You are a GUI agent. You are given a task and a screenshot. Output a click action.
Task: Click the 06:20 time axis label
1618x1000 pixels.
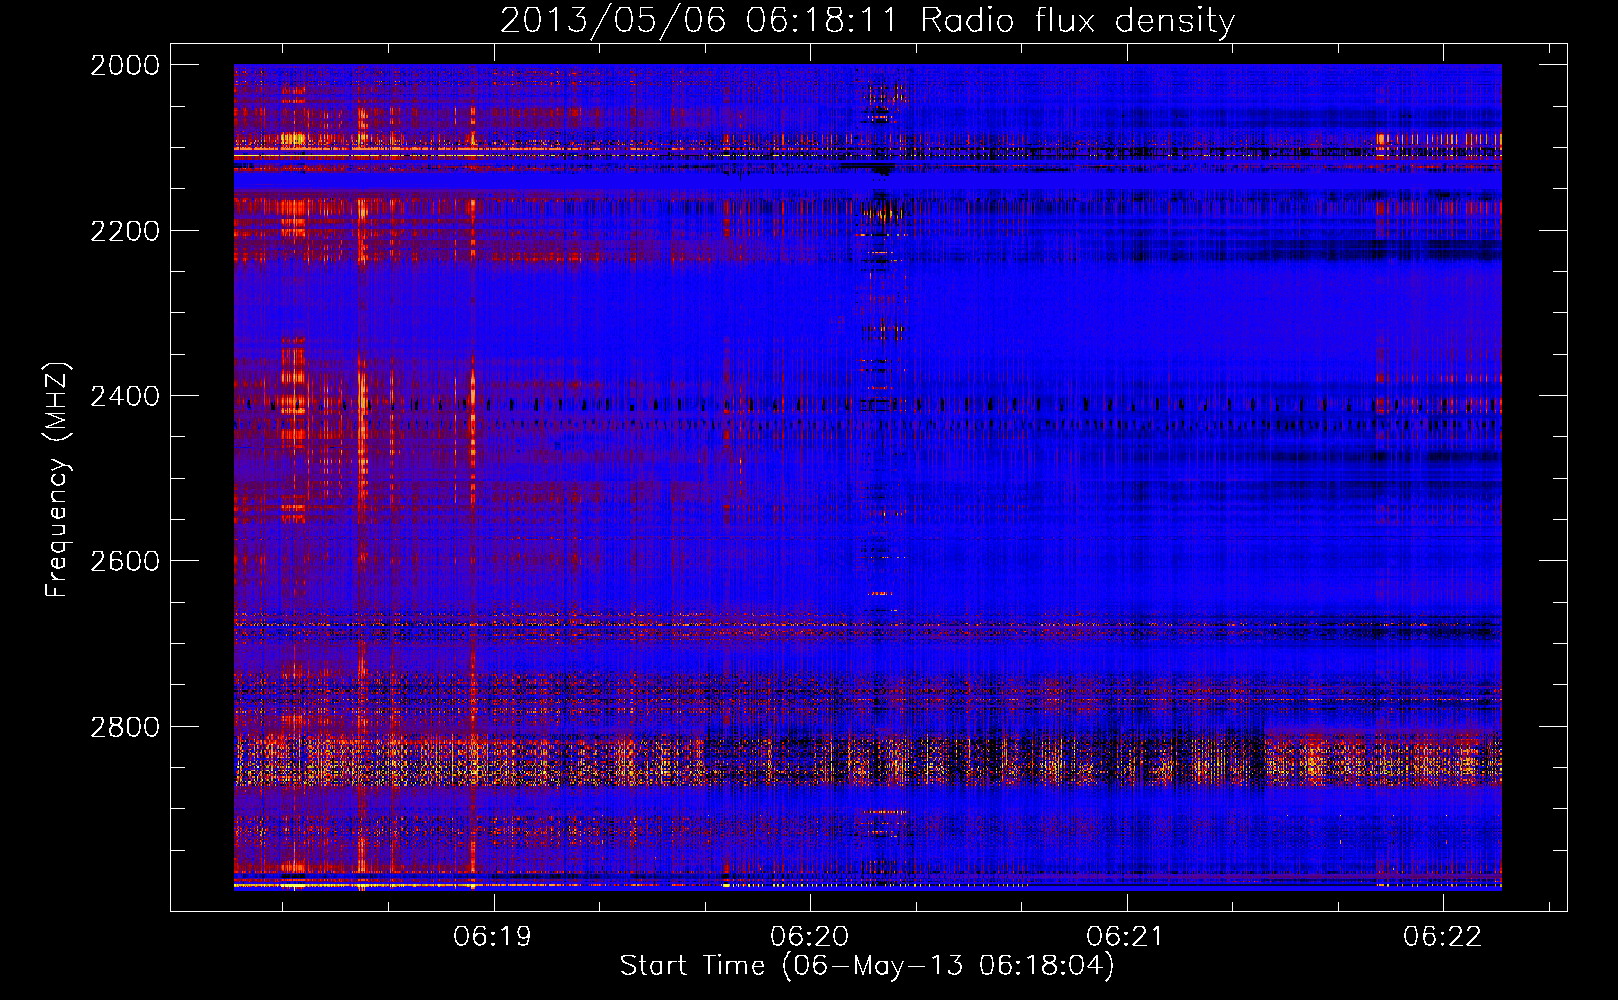click(809, 936)
